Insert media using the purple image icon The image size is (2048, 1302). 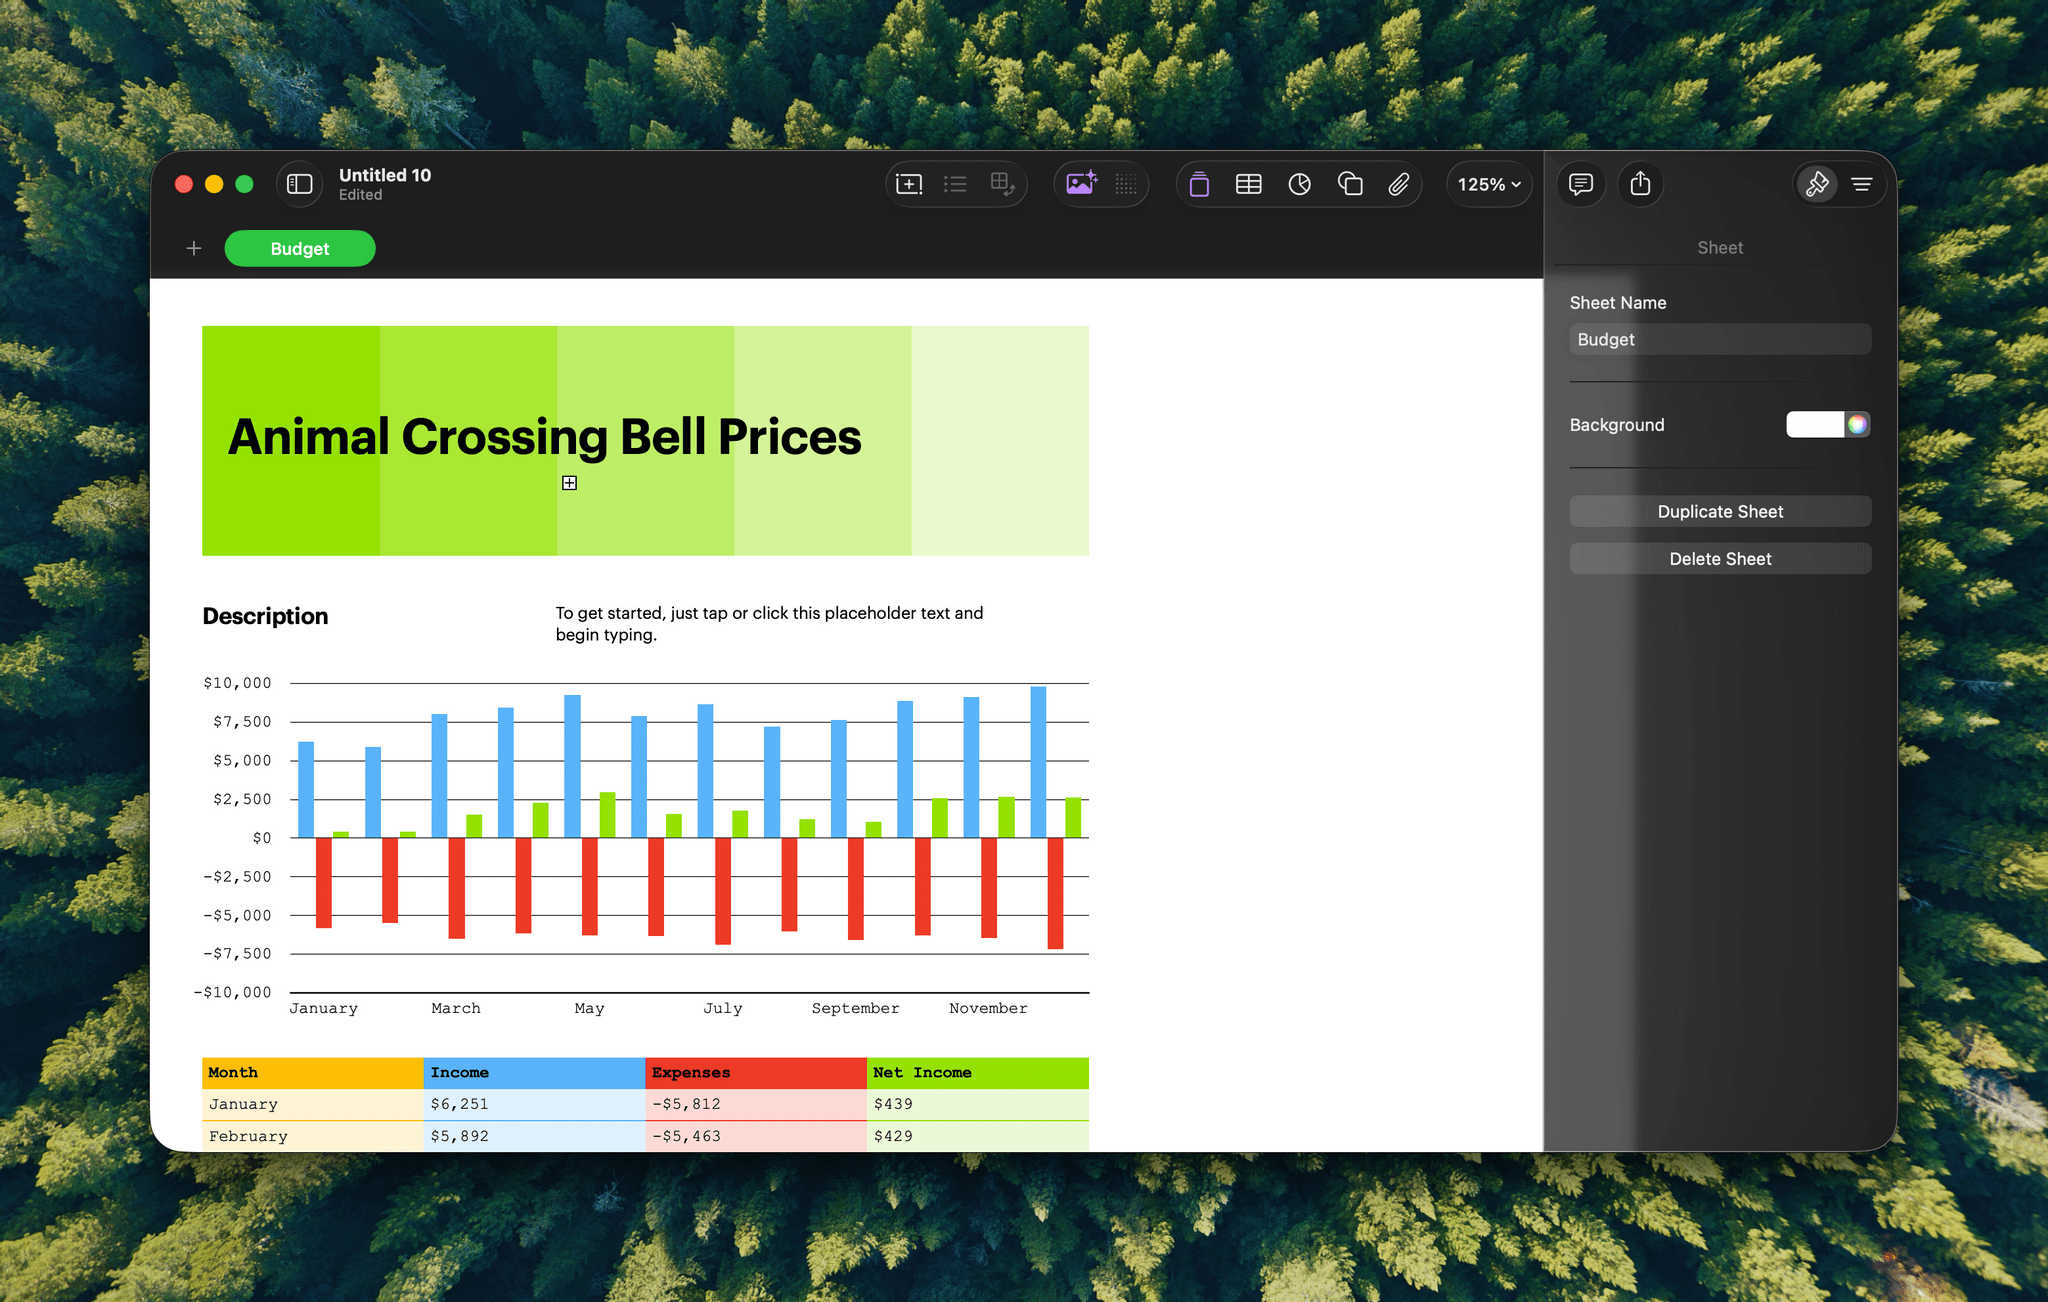(1080, 184)
